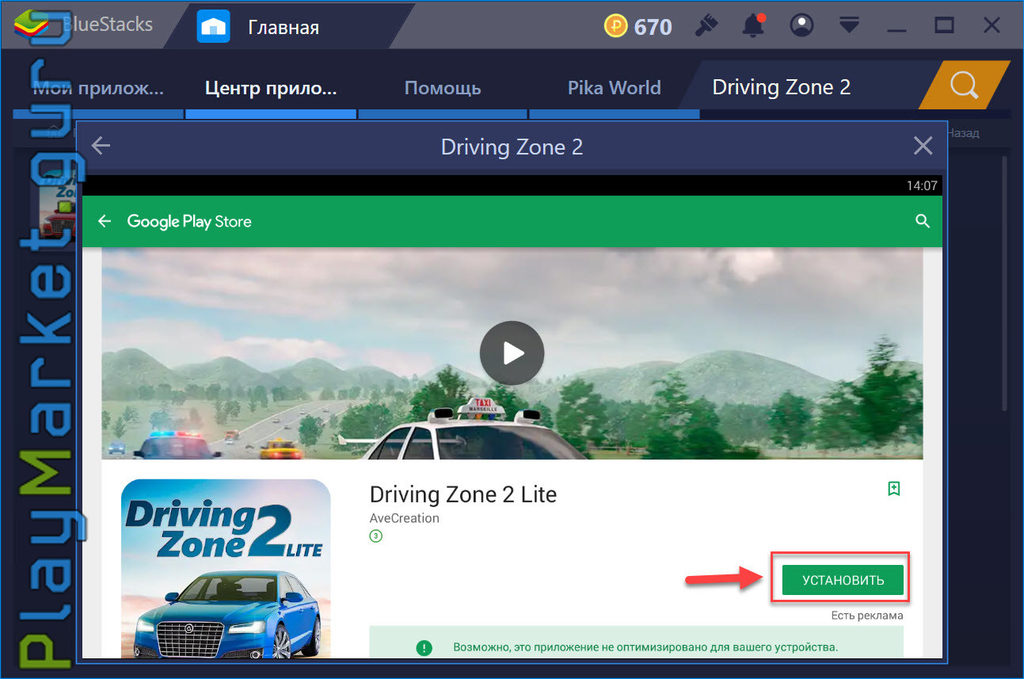Open notifications bell icon
The image size is (1024, 679).
tap(754, 25)
